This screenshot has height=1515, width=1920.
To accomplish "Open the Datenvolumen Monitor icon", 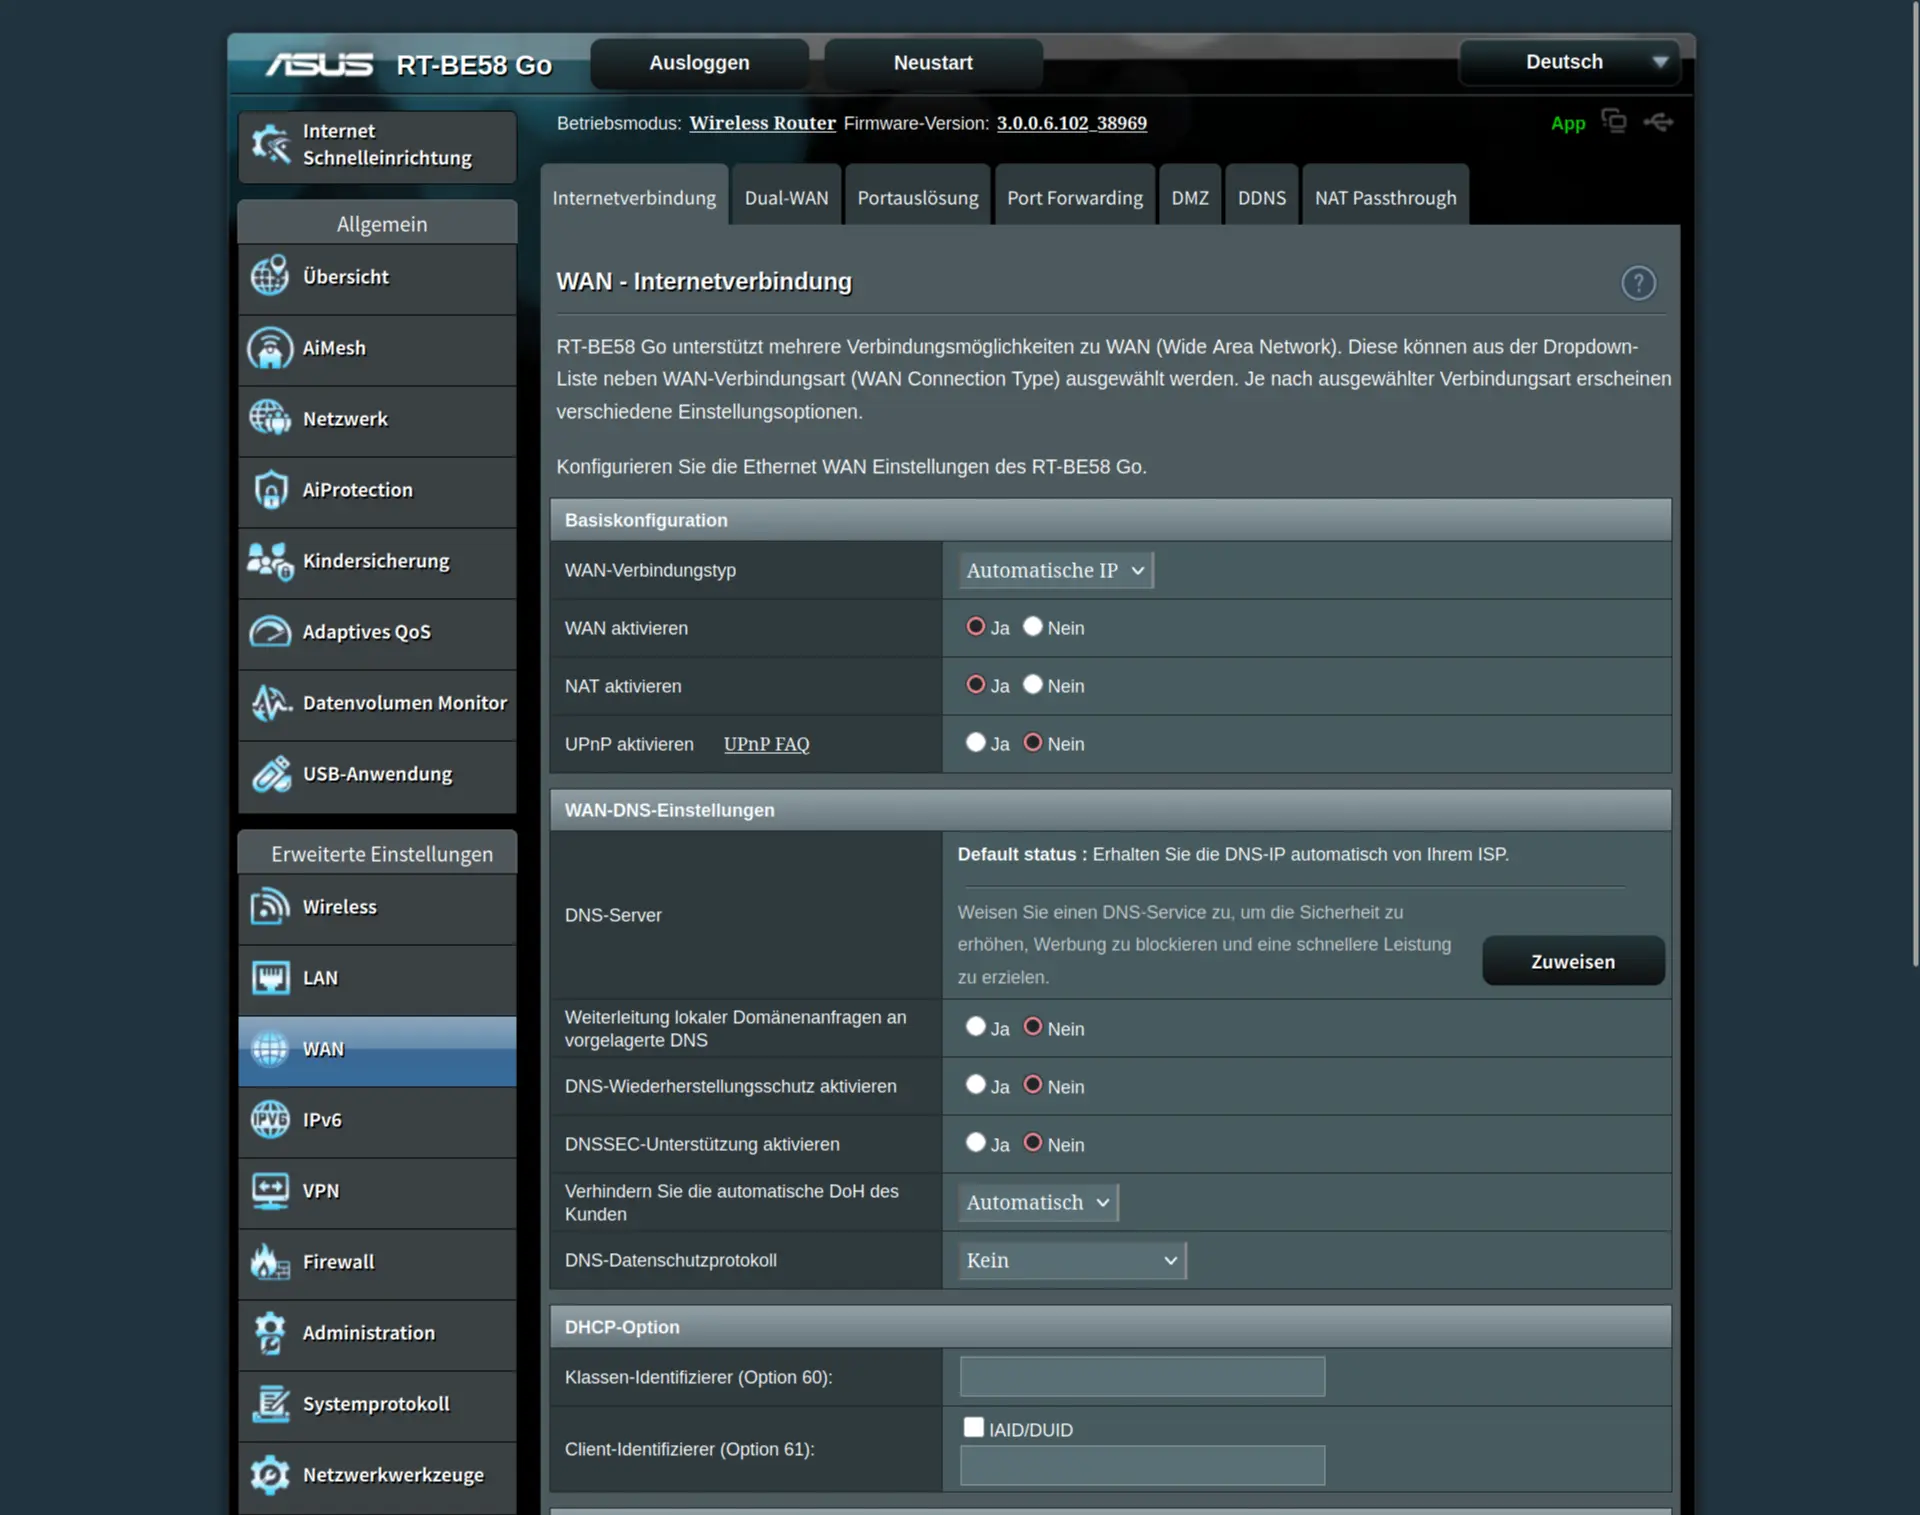I will pos(270,703).
